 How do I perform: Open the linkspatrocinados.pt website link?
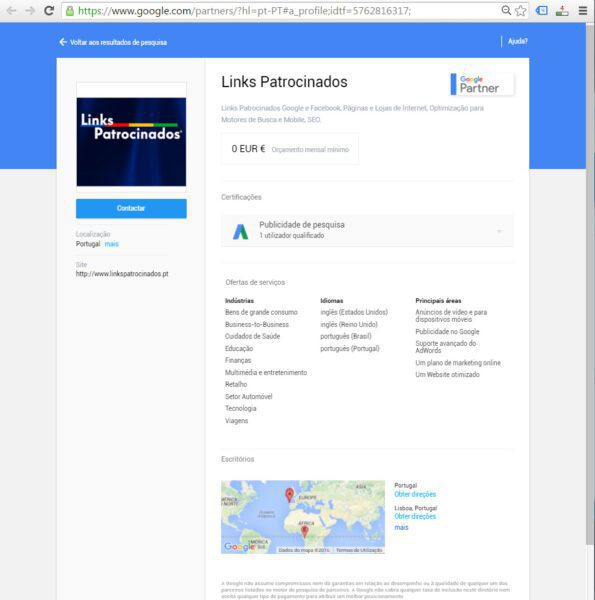tap(122, 274)
